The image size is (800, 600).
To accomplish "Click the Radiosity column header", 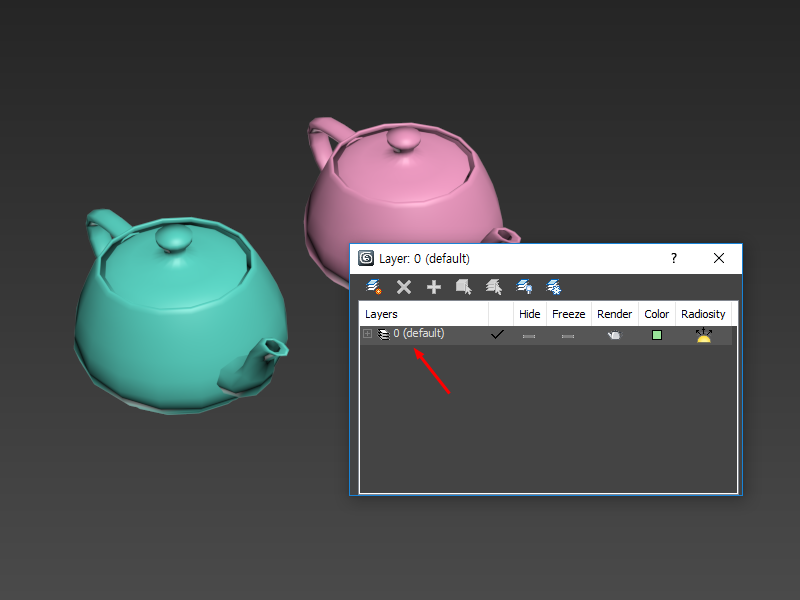I will pos(703,314).
